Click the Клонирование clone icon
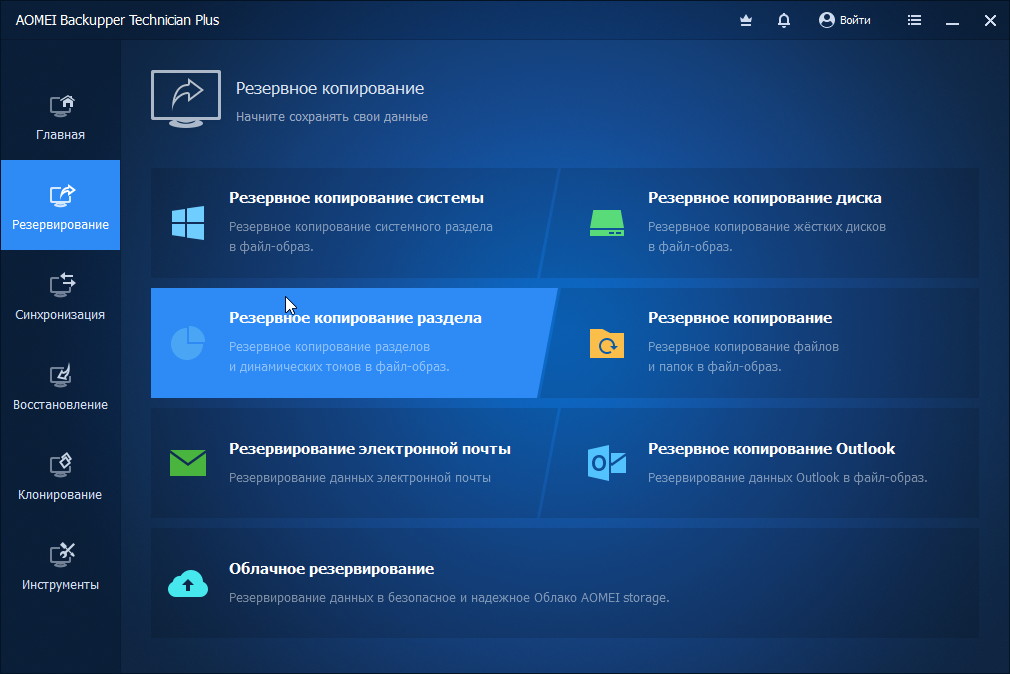 coord(61,465)
